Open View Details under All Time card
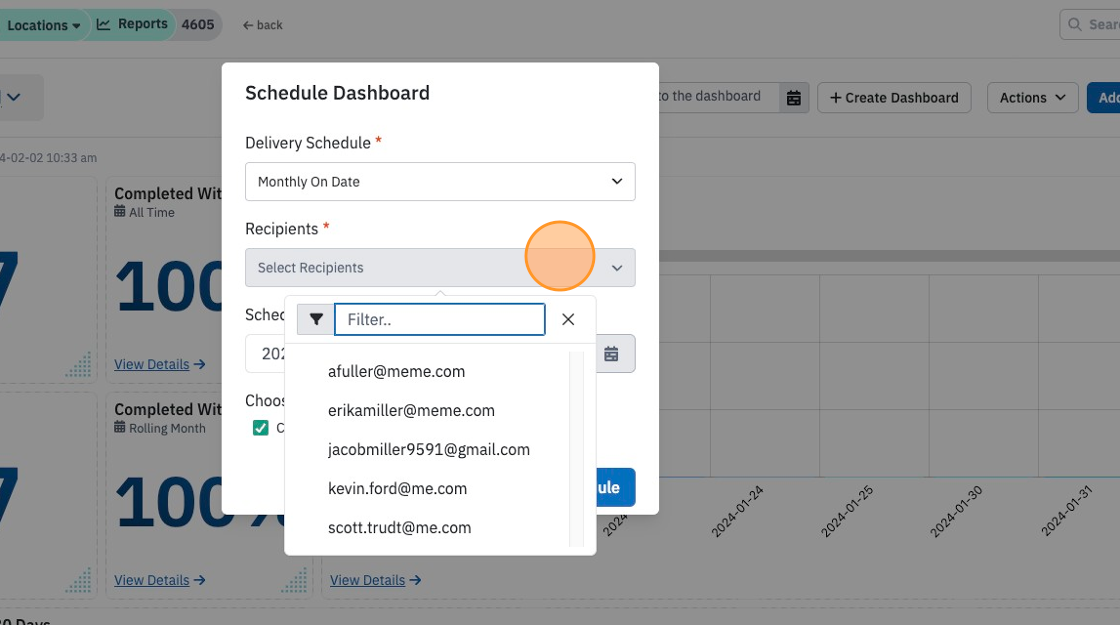The width and height of the screenshot is (1120, 625). tap(160, 364)
